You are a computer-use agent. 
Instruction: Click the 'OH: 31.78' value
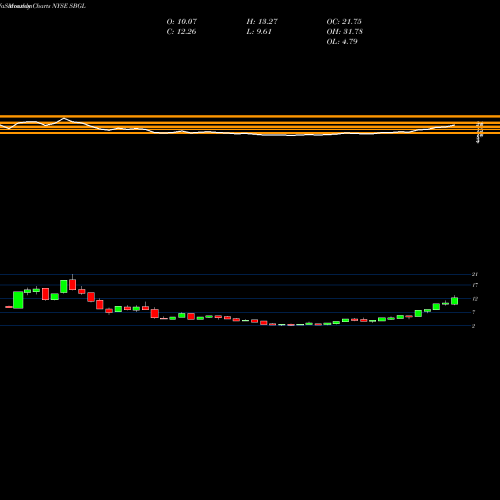(345, 32)
